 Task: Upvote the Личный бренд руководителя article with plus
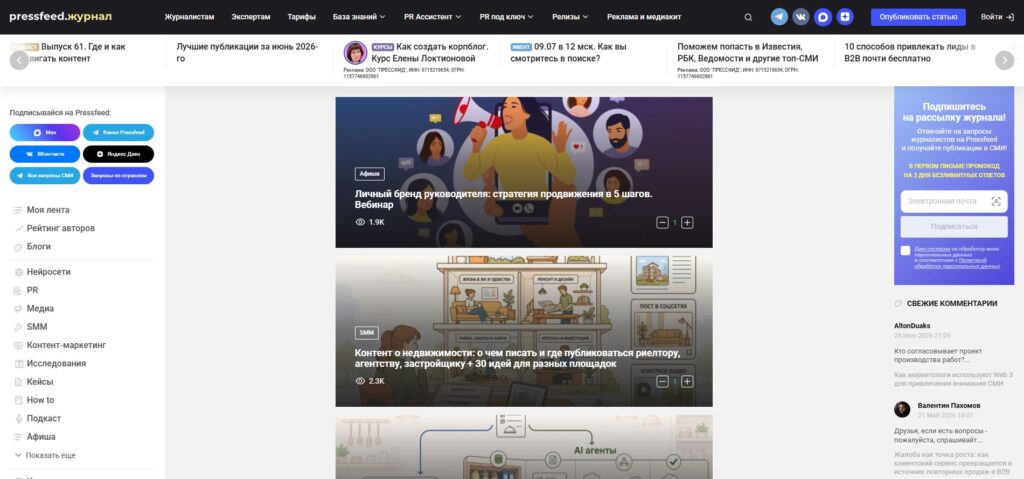click(687, 223)
